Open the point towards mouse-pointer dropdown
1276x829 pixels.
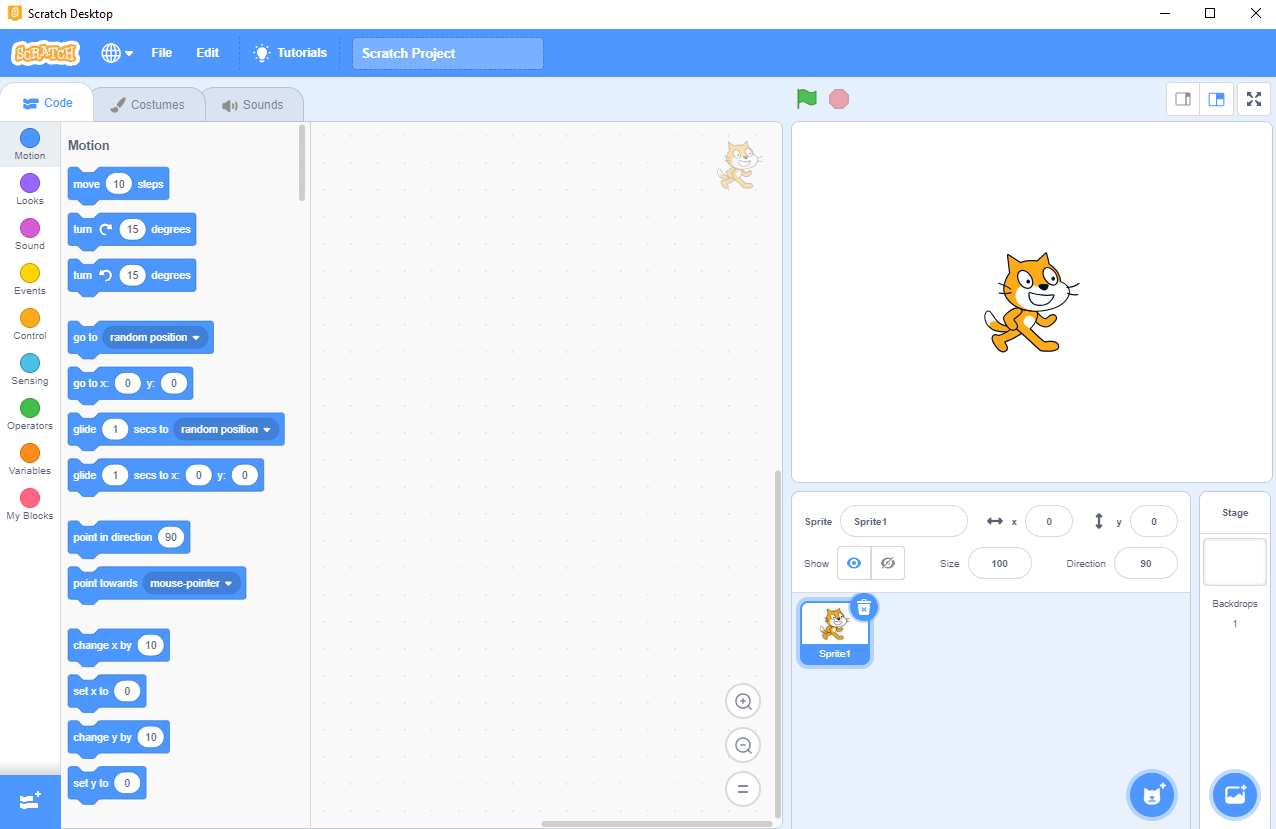click(x=192, y=583)
